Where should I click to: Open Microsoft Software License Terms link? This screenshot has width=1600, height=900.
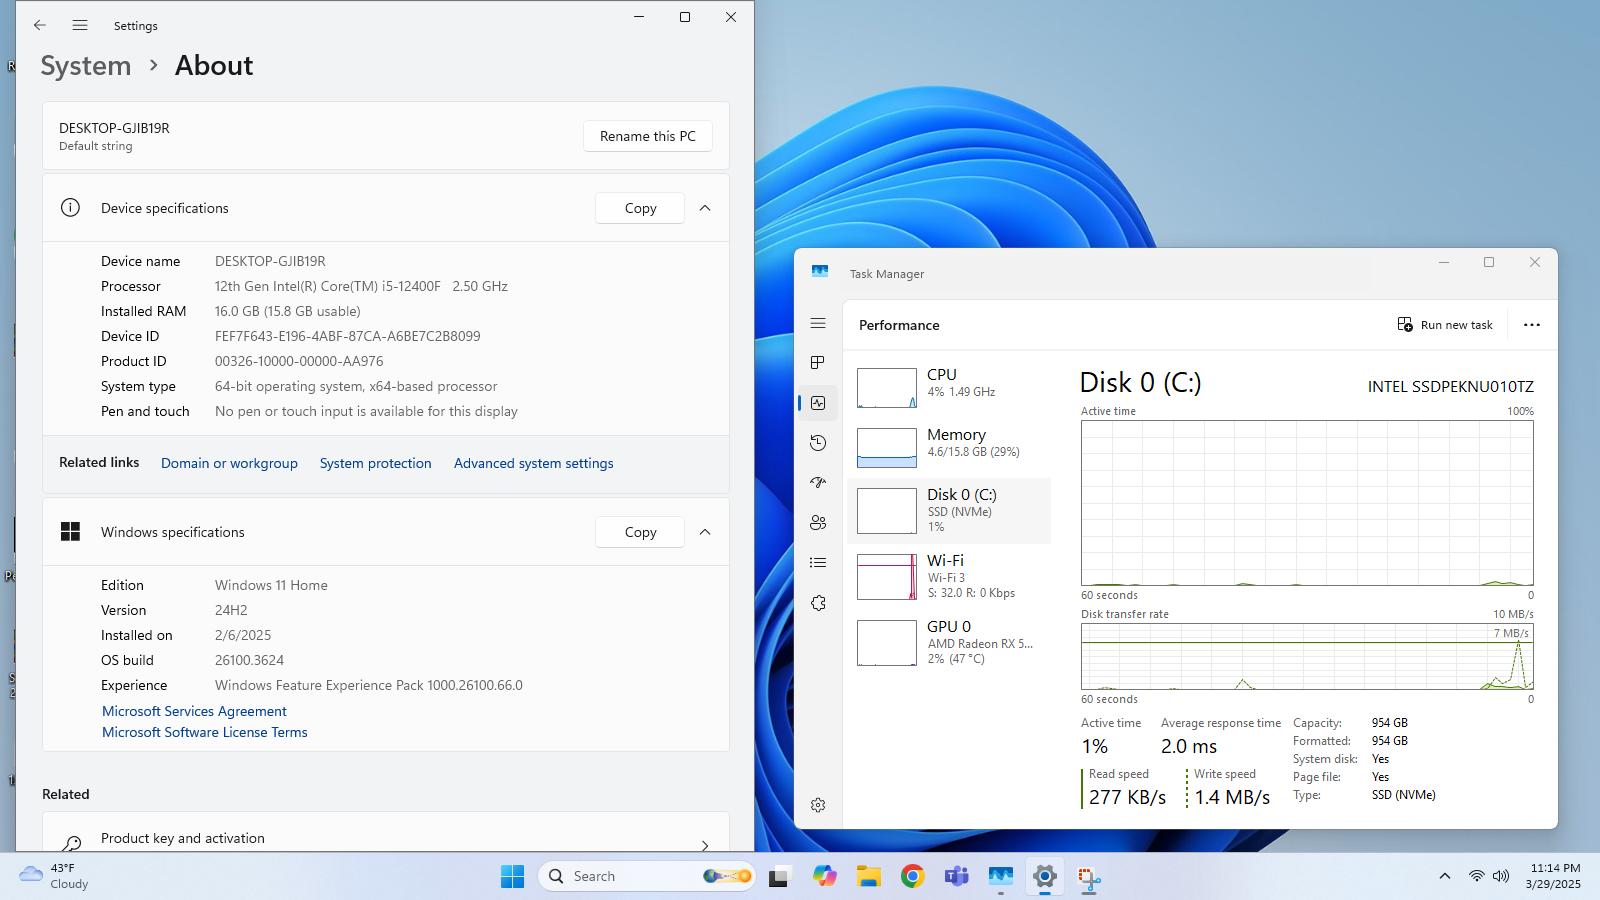205,732
